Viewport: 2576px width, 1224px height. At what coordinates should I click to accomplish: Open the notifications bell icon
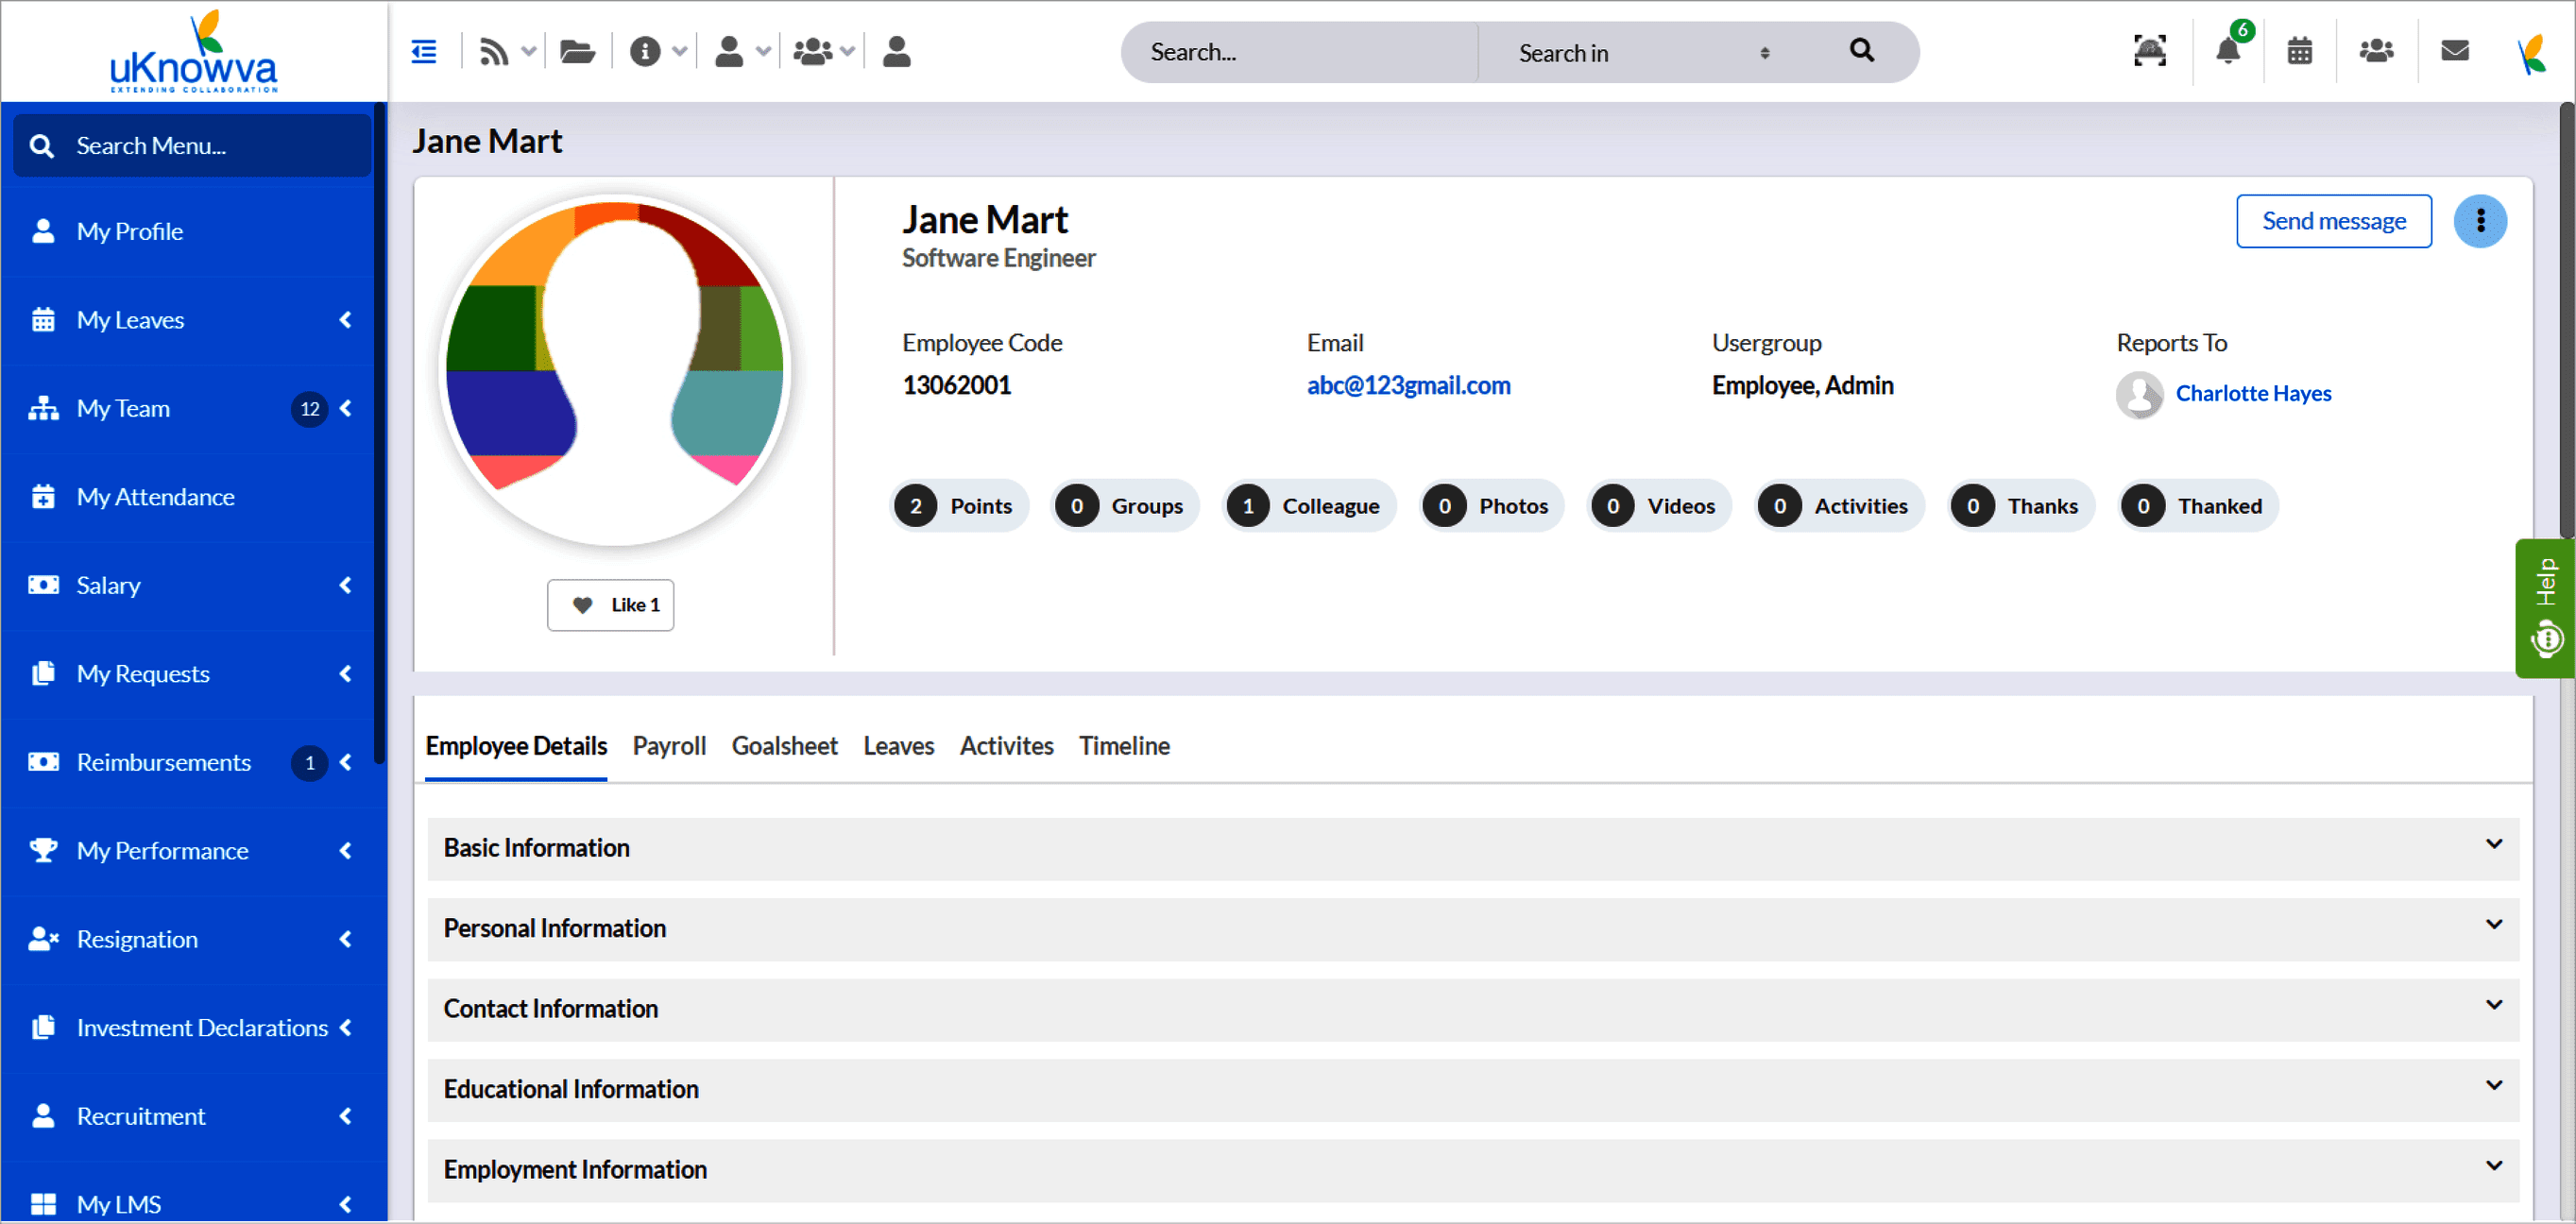tap(2227, 51)
